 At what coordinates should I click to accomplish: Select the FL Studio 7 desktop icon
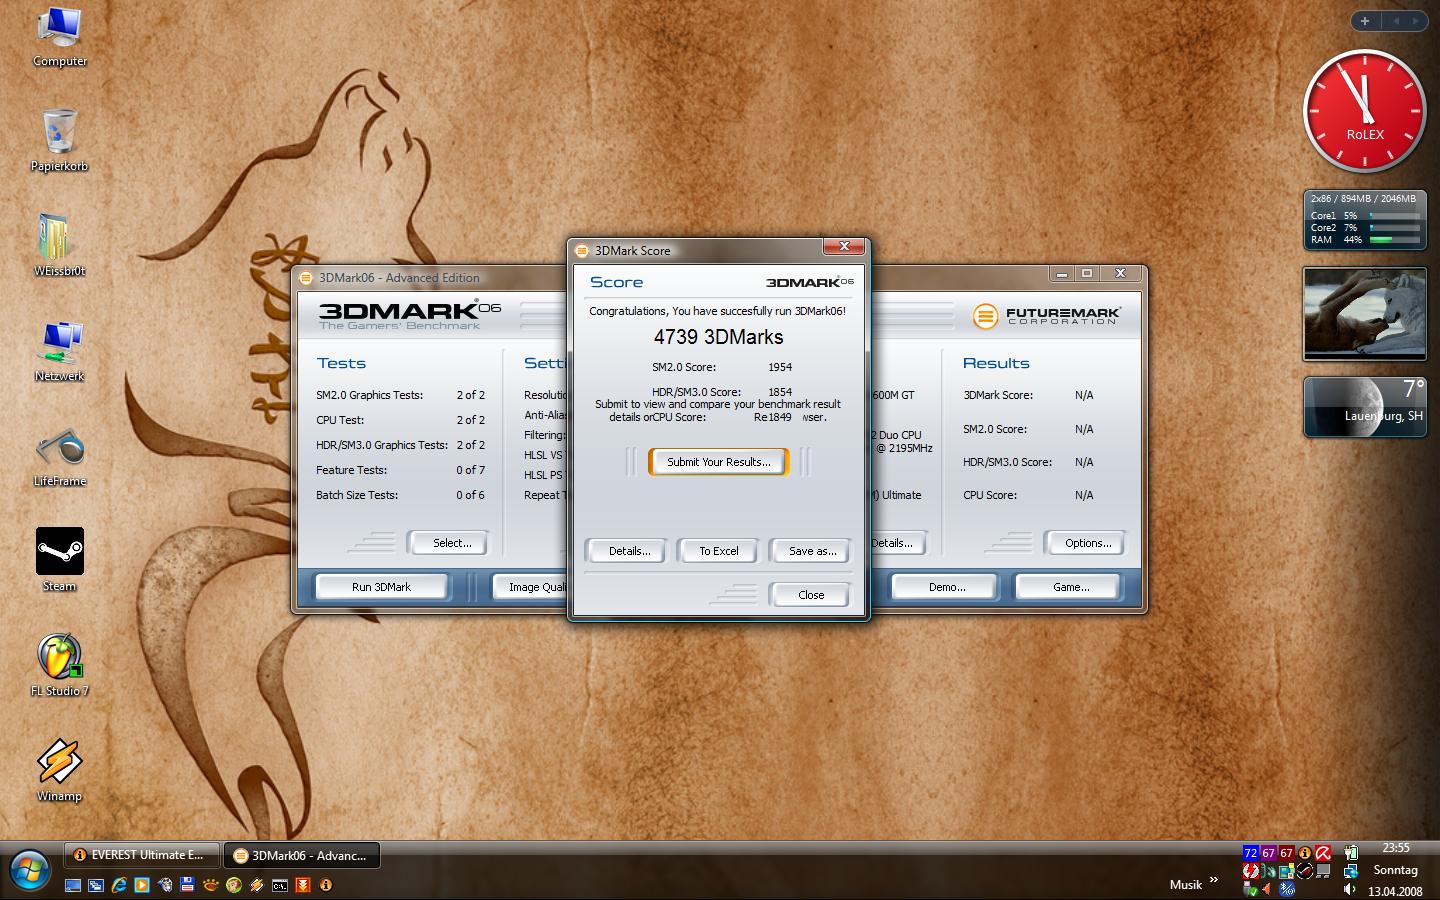(x=60, y=665)
